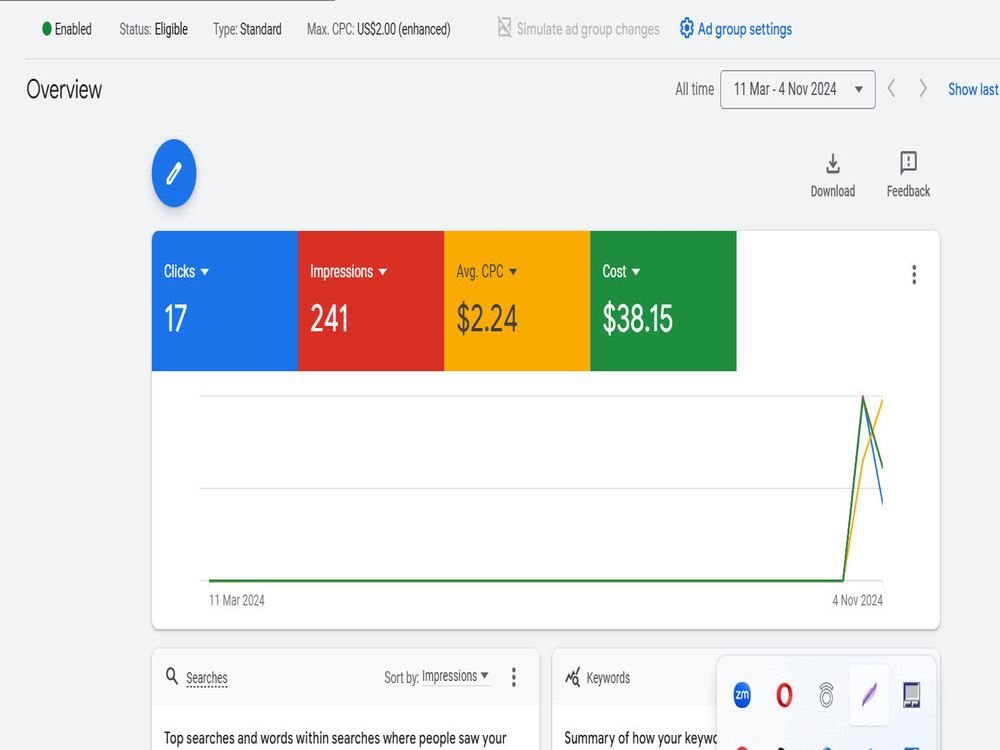
Task: Click the simulate ad group changes icon
Action: (x=504, y=27)
